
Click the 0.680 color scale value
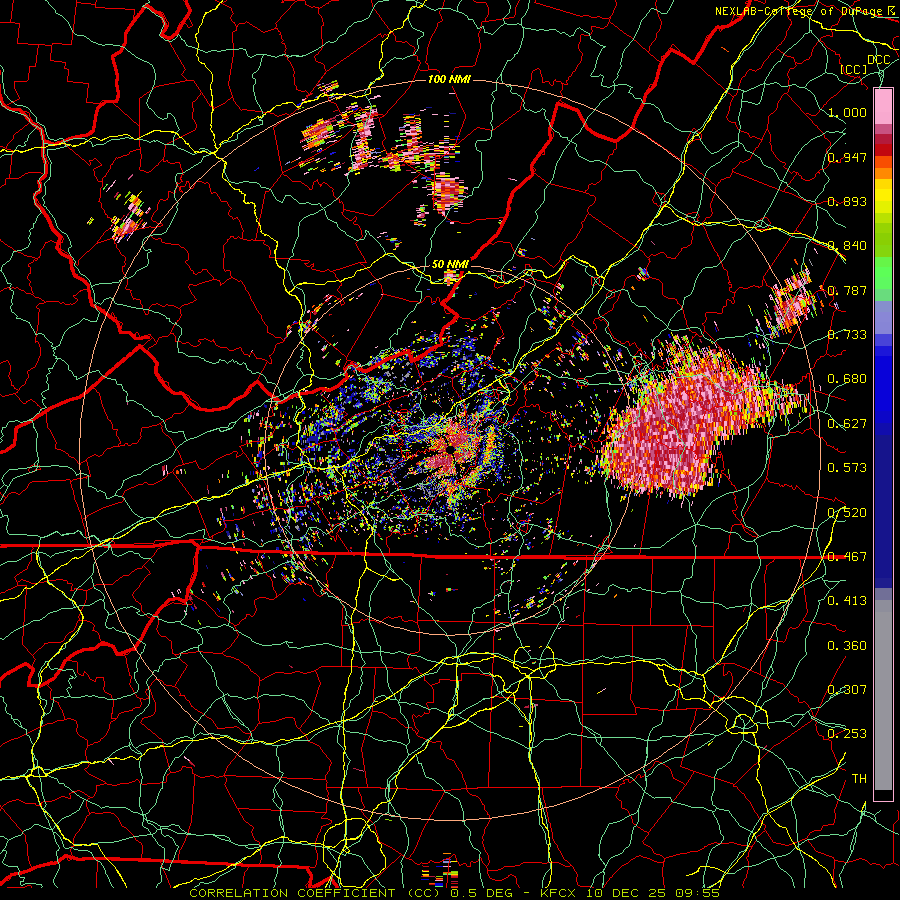tap(847, 379)
